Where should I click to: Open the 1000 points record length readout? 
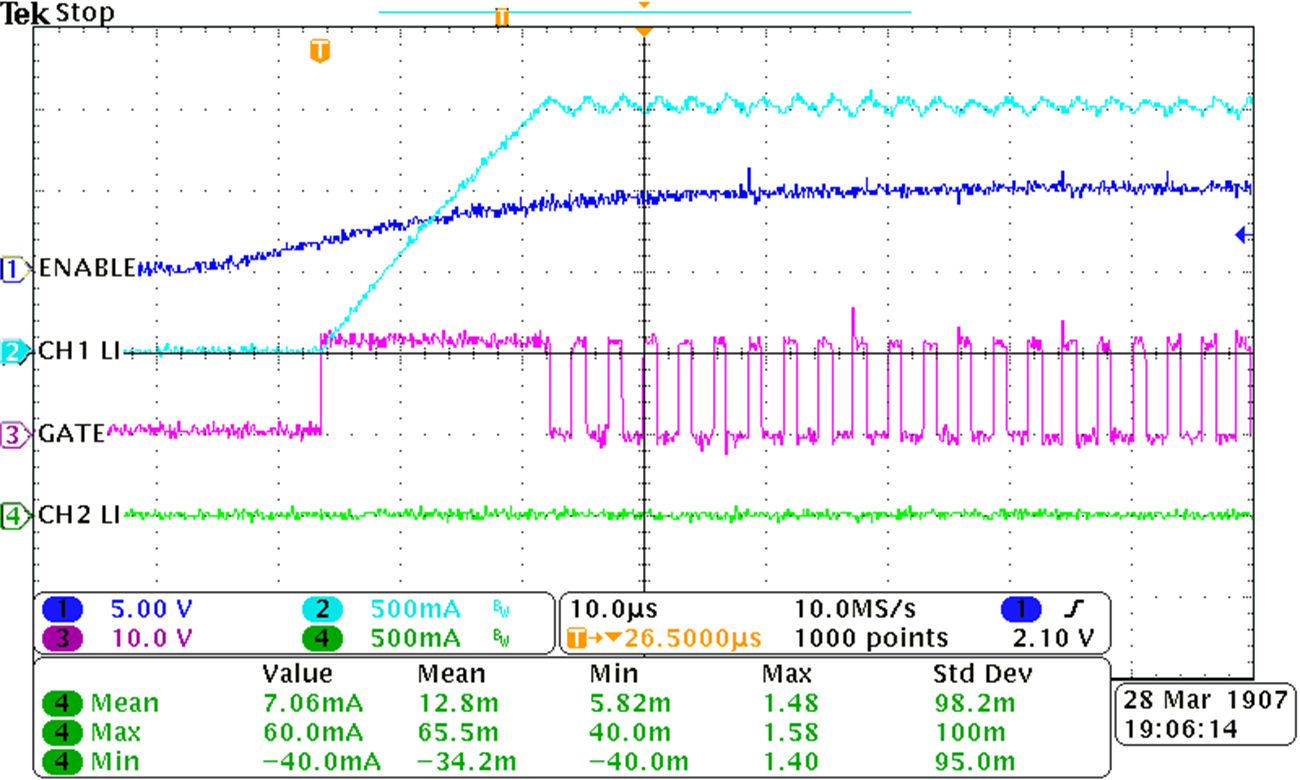coord(870,638)
